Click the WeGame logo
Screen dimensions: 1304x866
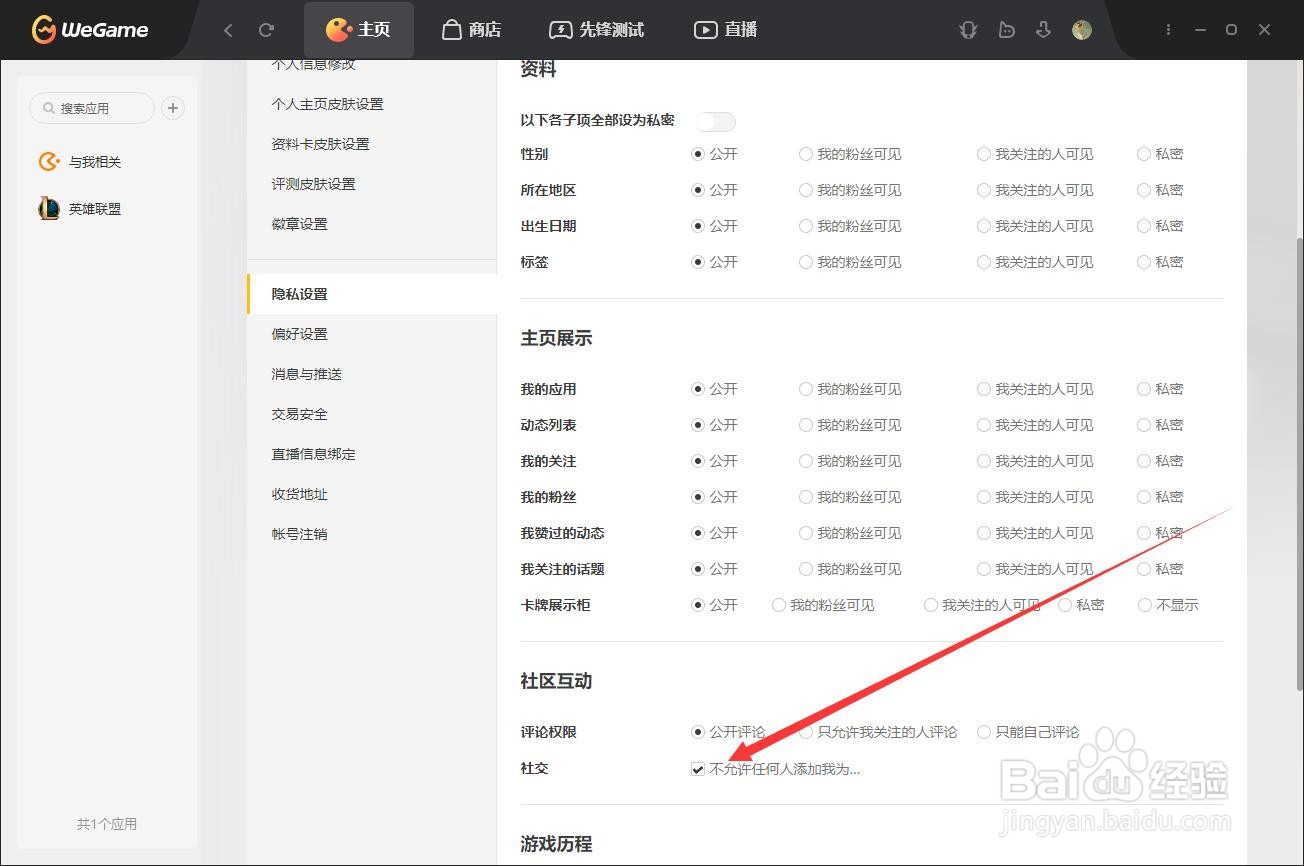click(90, 30)
